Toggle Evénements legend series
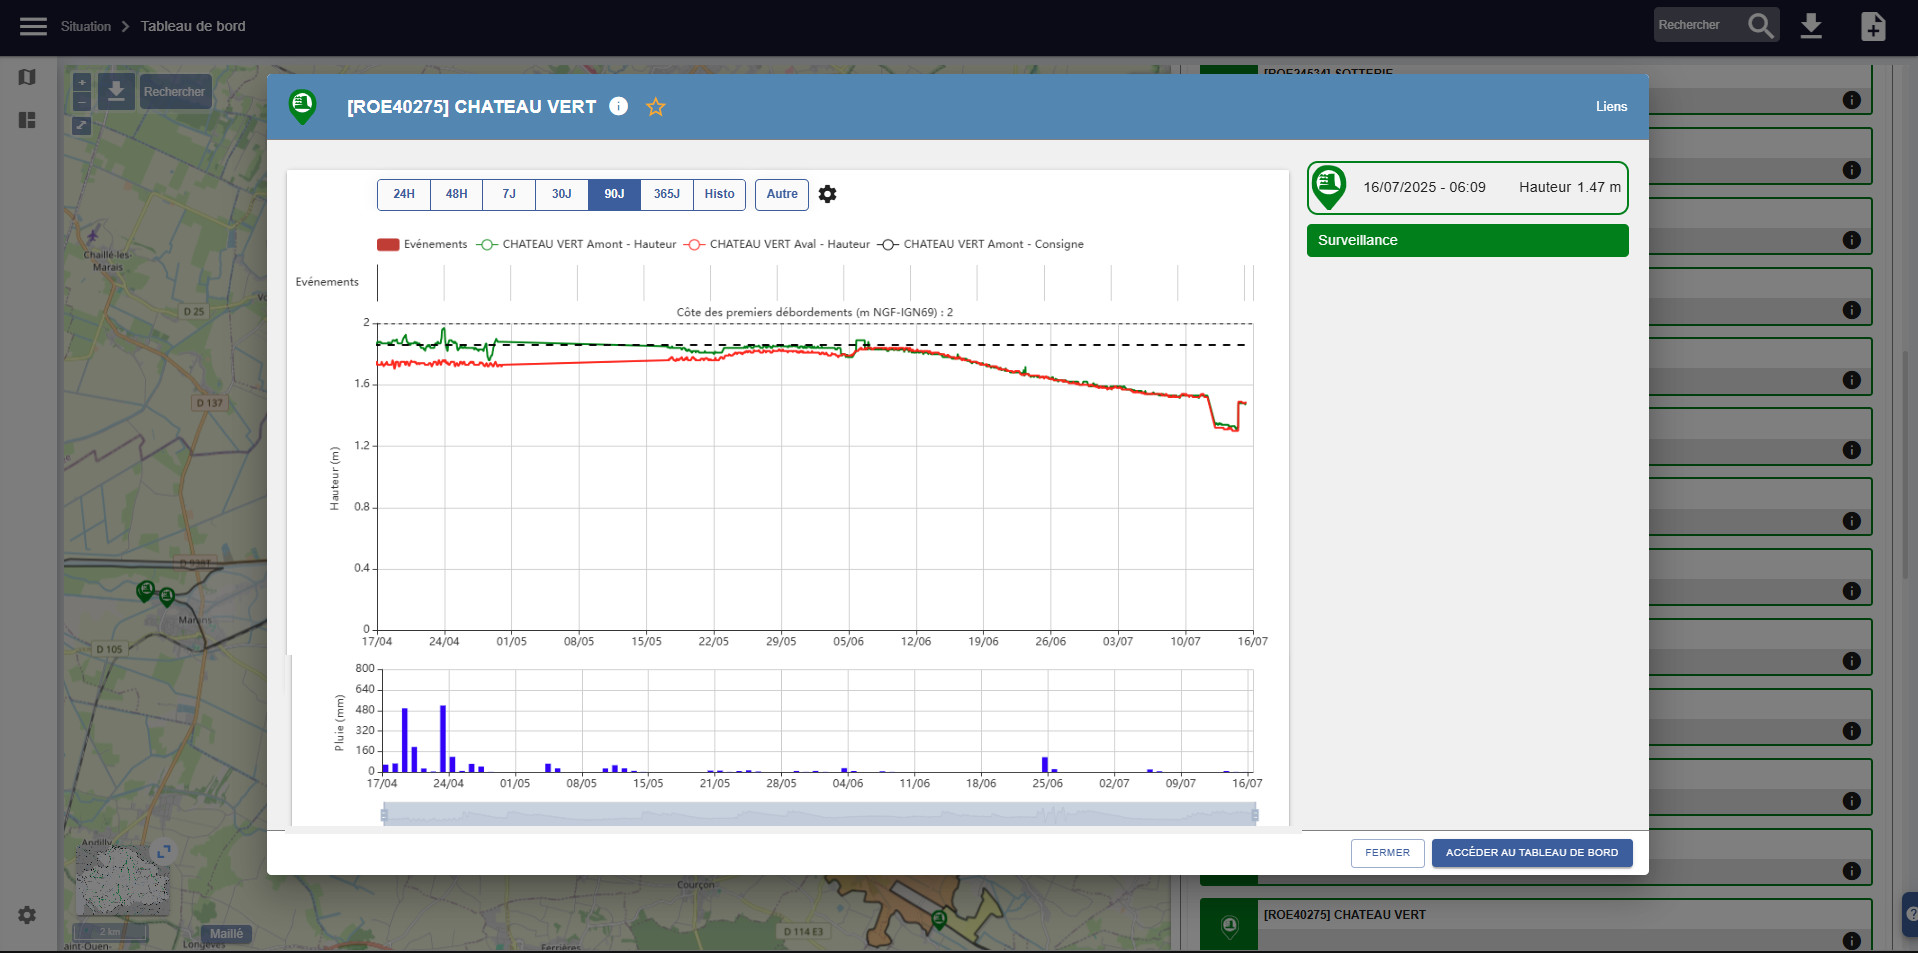Viewport: 1918px width, 953px height. pos(422,244)
